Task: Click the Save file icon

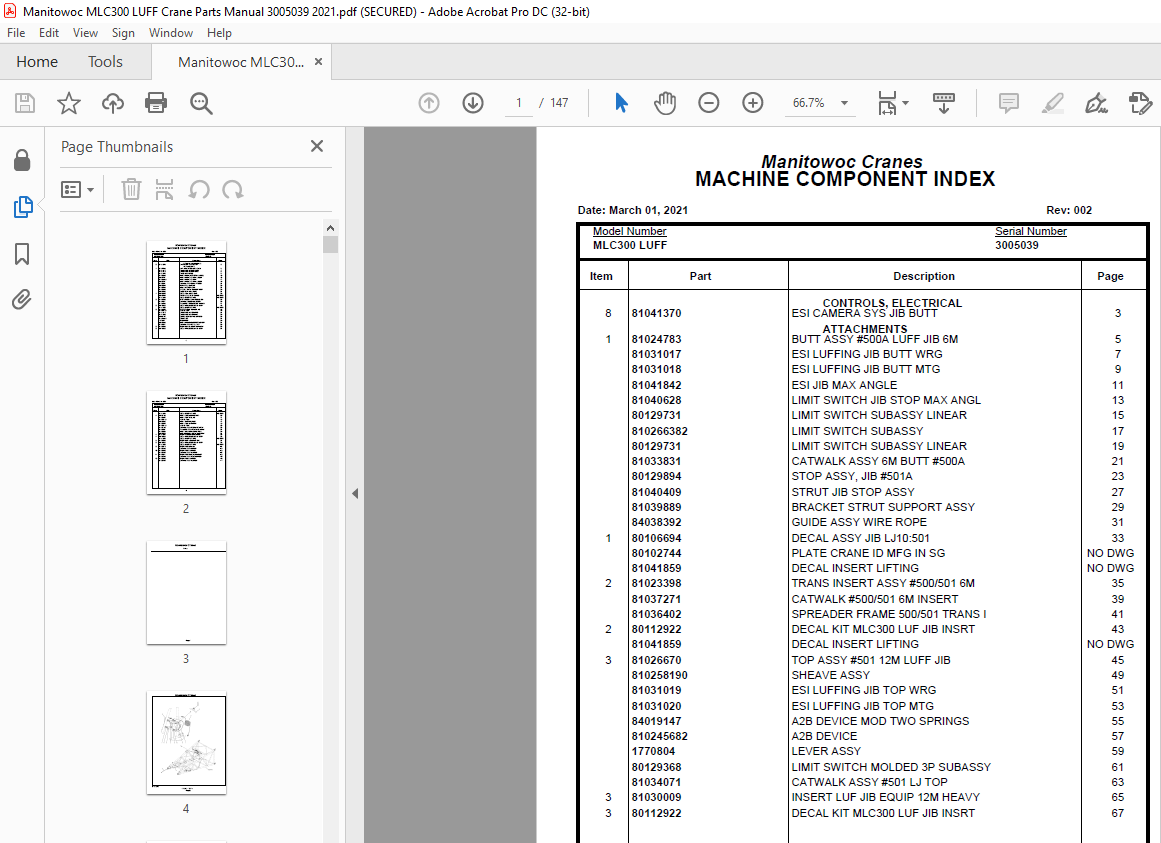Action: pyautogui.click(x=25, y=103)
